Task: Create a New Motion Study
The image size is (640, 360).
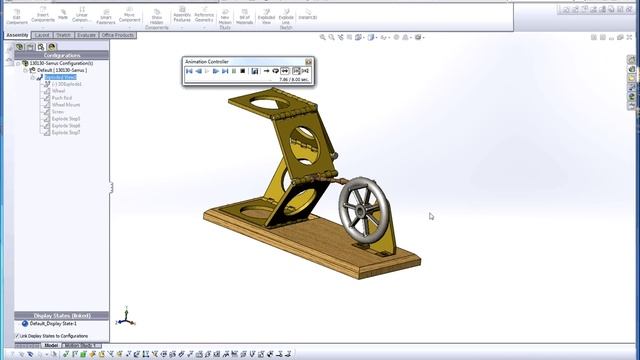Action: tap(225, 19)
